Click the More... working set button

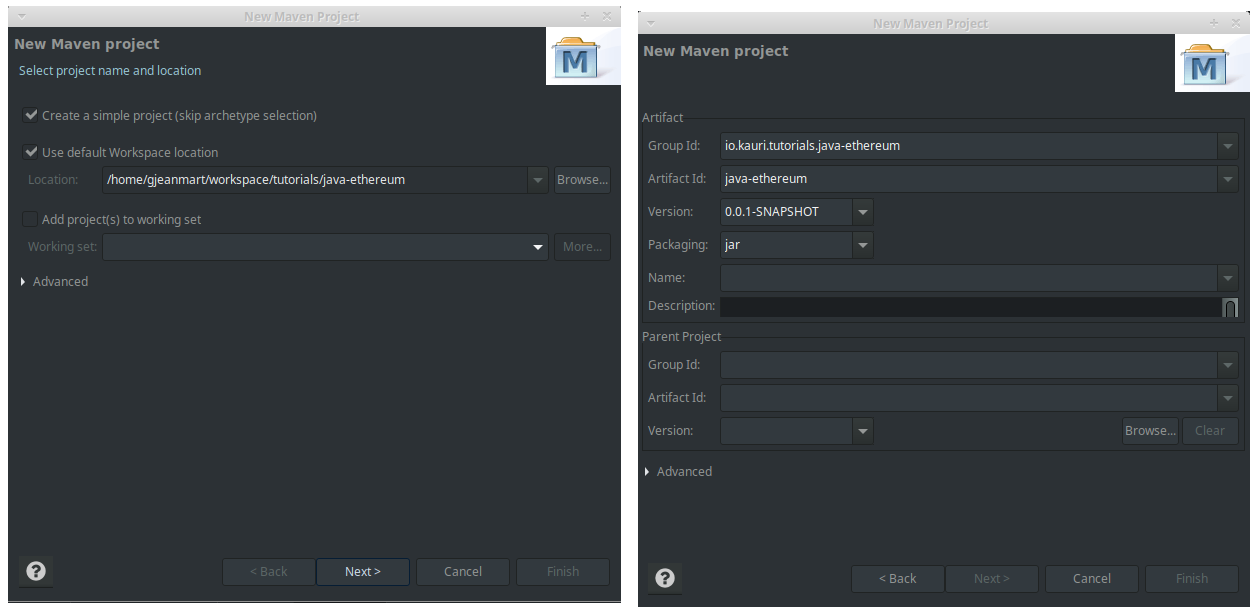(x=582, y=247)
